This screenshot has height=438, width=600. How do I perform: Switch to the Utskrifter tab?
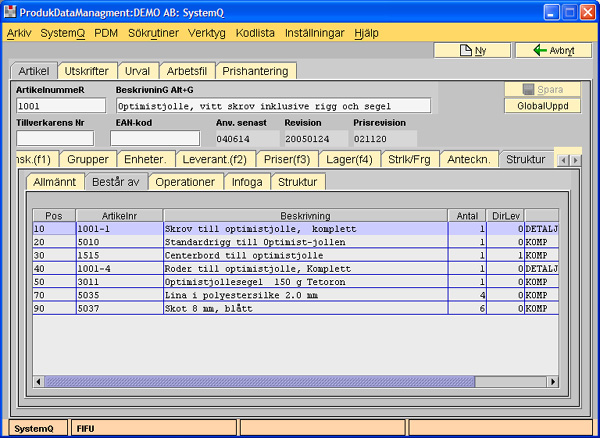(87, 71)
